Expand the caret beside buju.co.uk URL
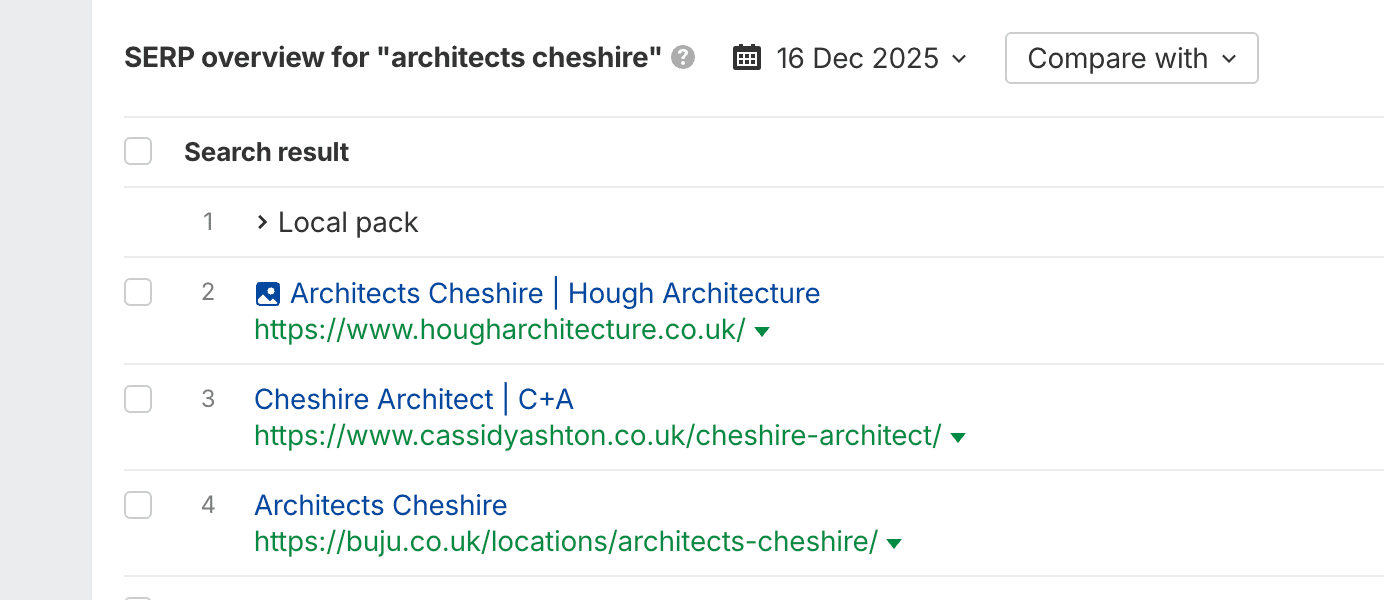The width and height of the screenshot is (1384, 600). 894,543
